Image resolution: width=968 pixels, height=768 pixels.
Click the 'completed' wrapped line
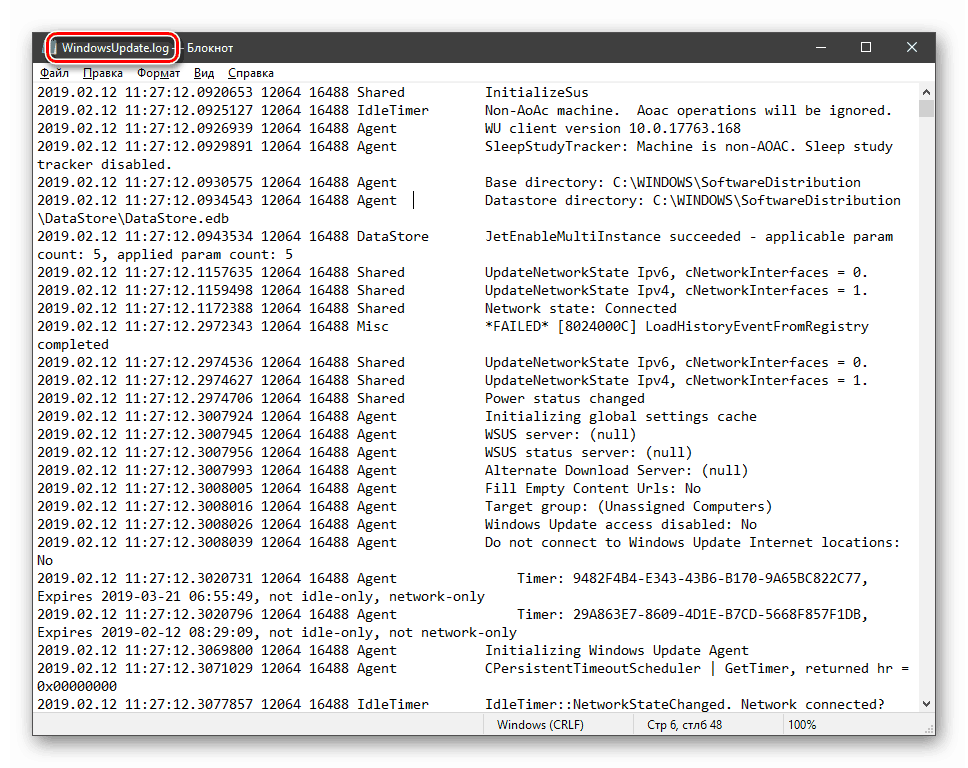pyautogui.click(x=73, y=344)
